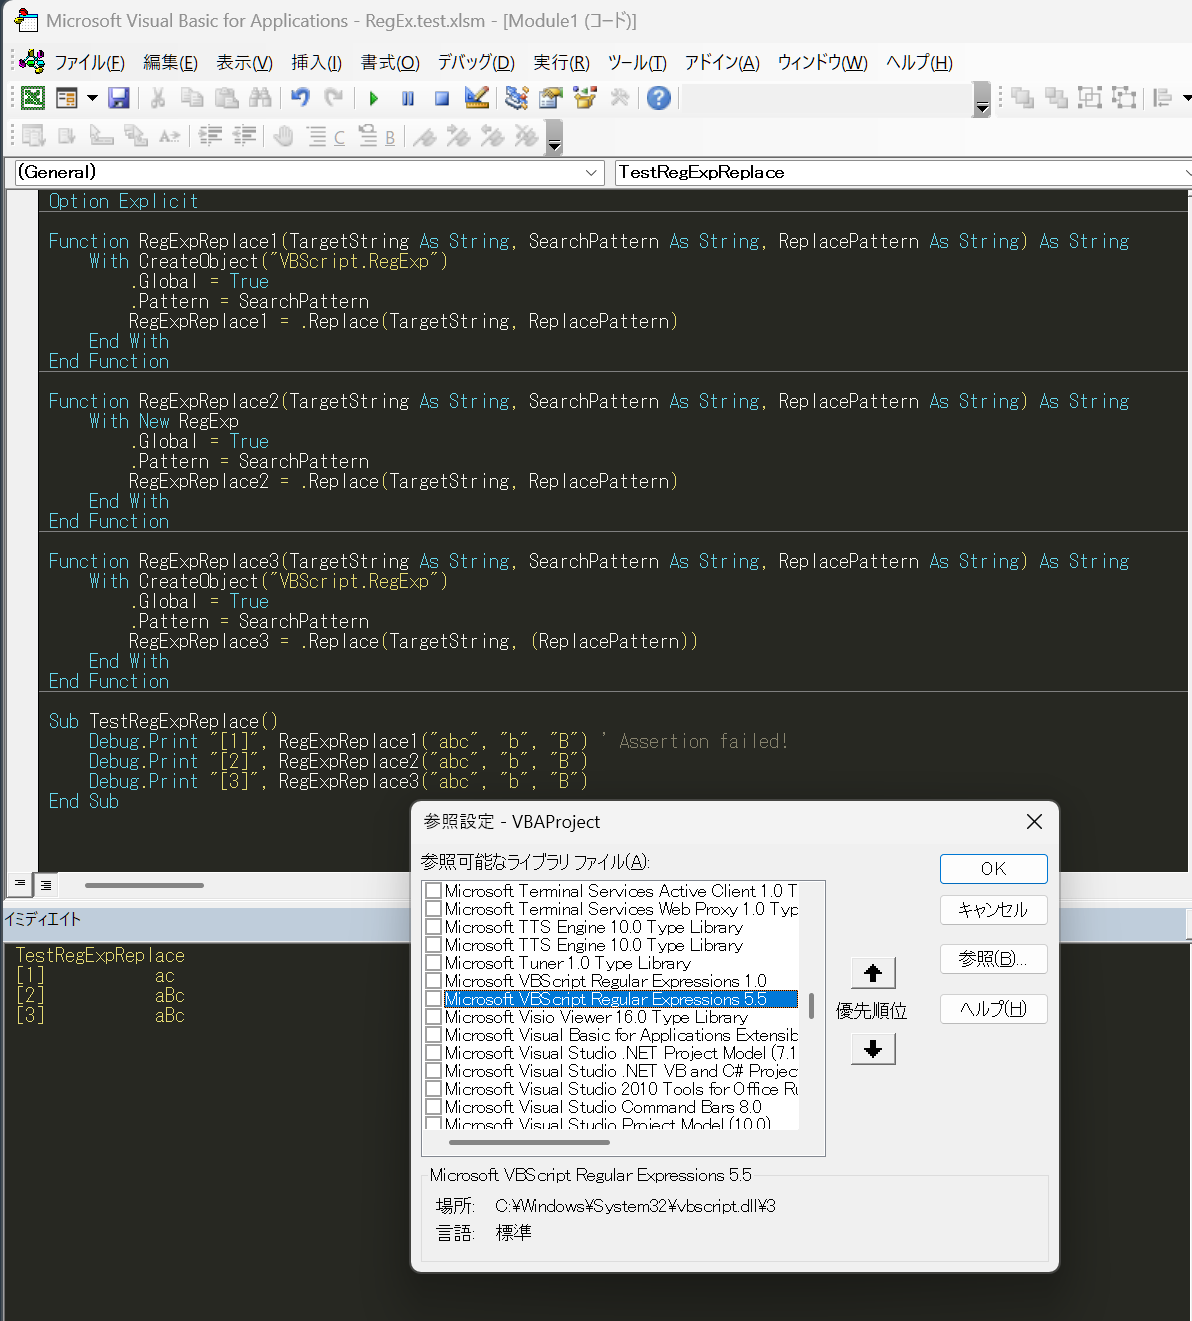Open the Properties Window icon
Screen dimensions: 1192x1321
click(550, 97)
